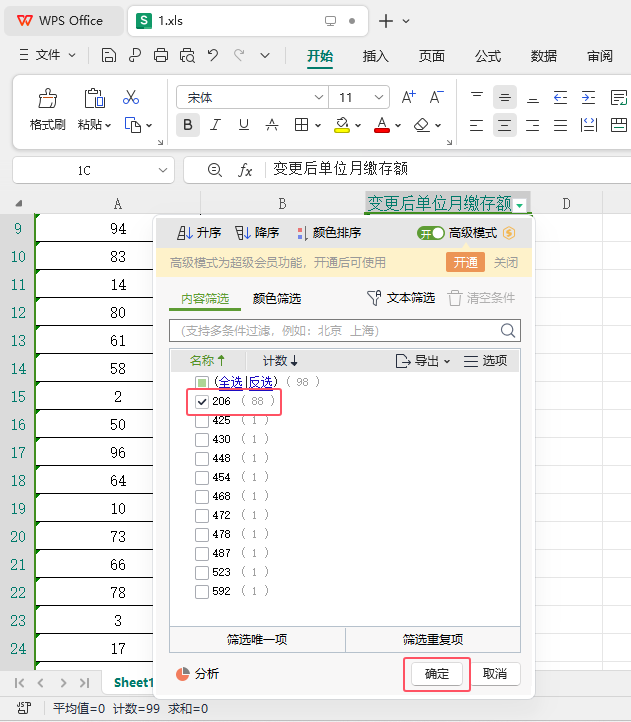This screenshot has width=631, height=722.
Task: Switch to the 插入 ribbon tab
Action: pos(375,56)
